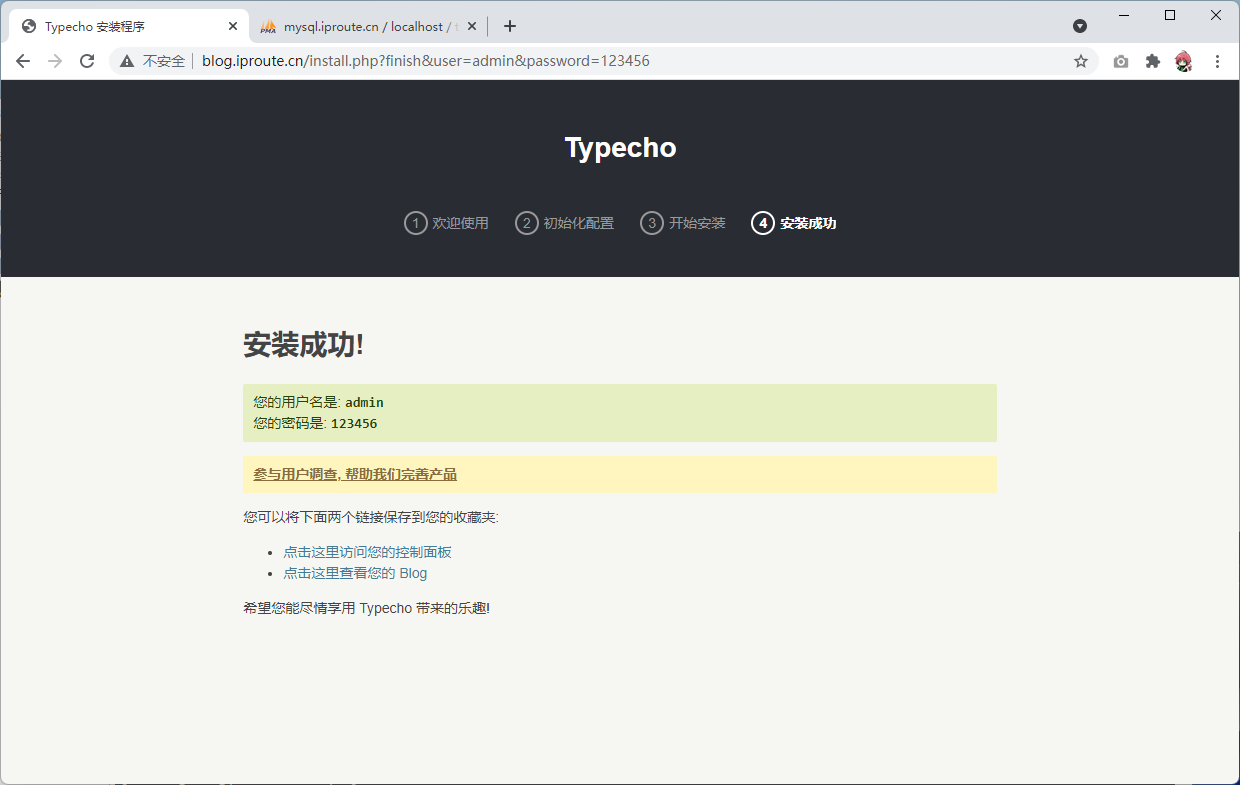1240x785 pixels.
Task: Open the camera screenshot extension
Action: (x=1121, y=61)
